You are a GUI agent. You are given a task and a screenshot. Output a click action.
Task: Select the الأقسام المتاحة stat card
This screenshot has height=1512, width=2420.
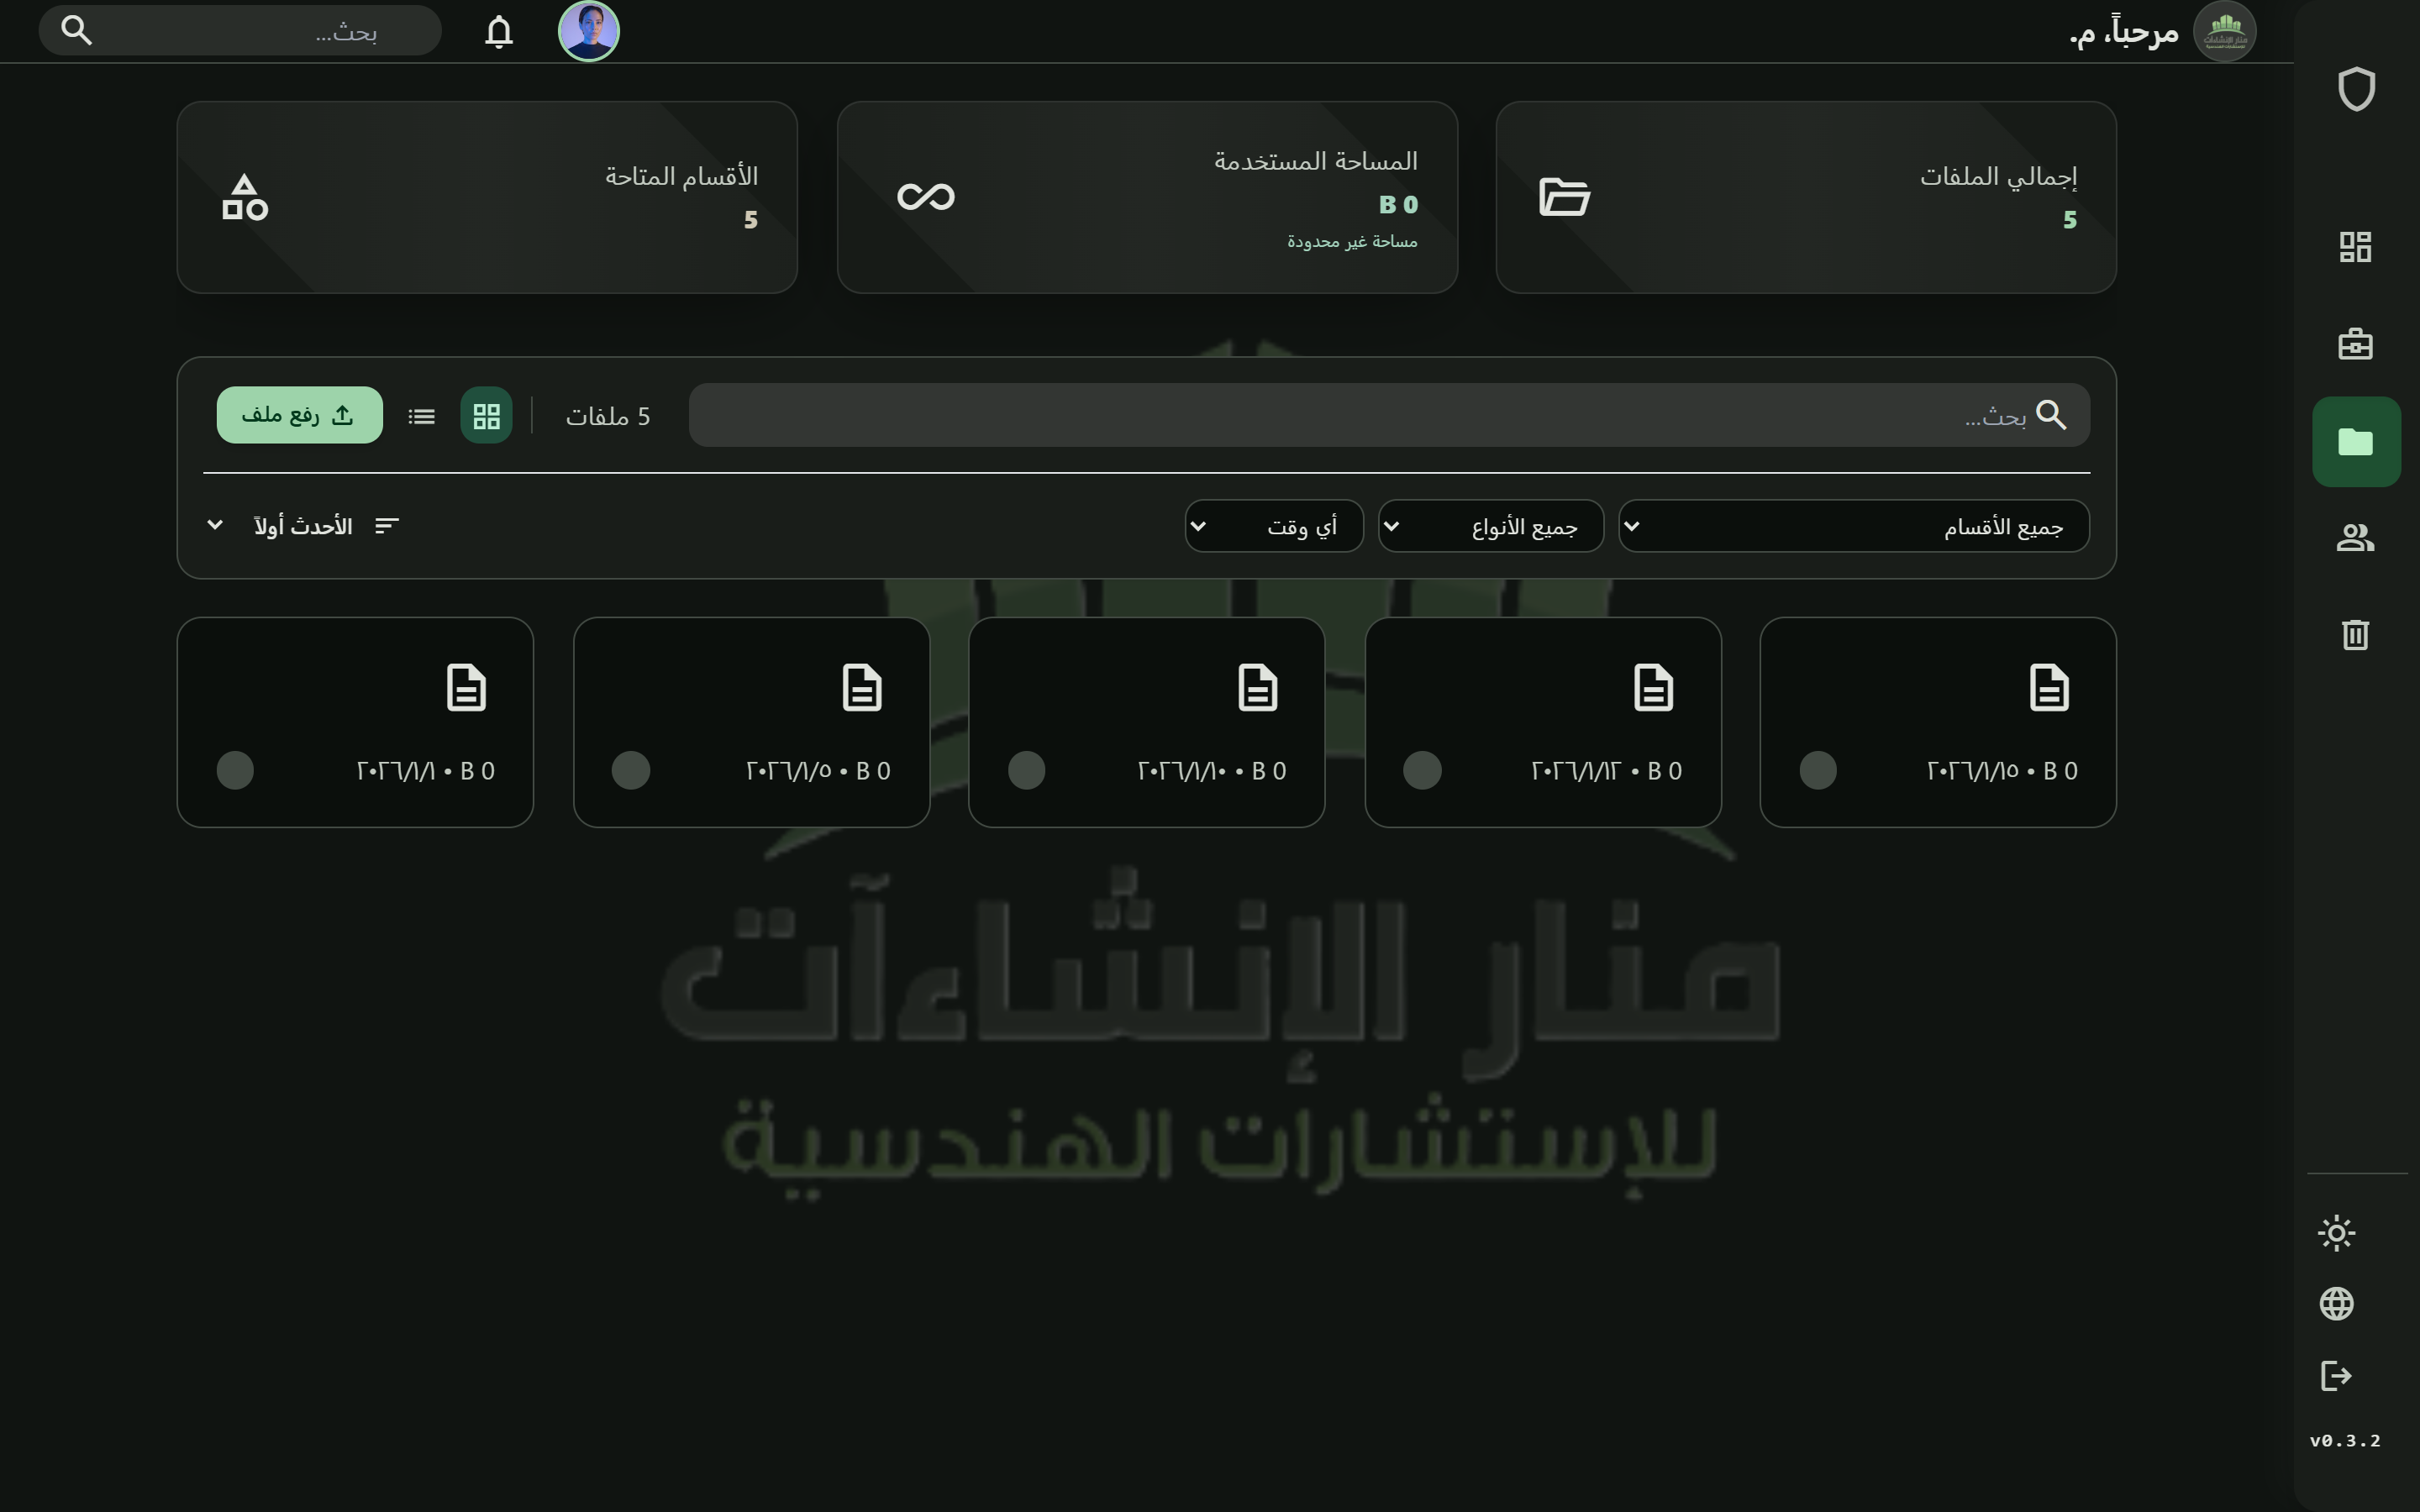(x=487, y=197)
